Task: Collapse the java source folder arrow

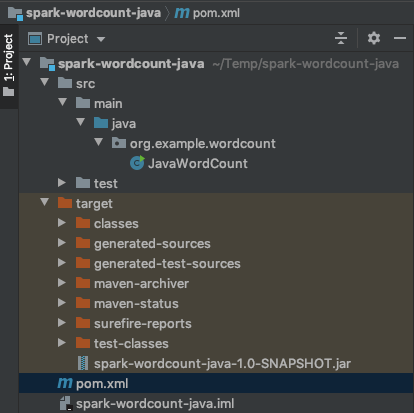Action: (81, 122)
